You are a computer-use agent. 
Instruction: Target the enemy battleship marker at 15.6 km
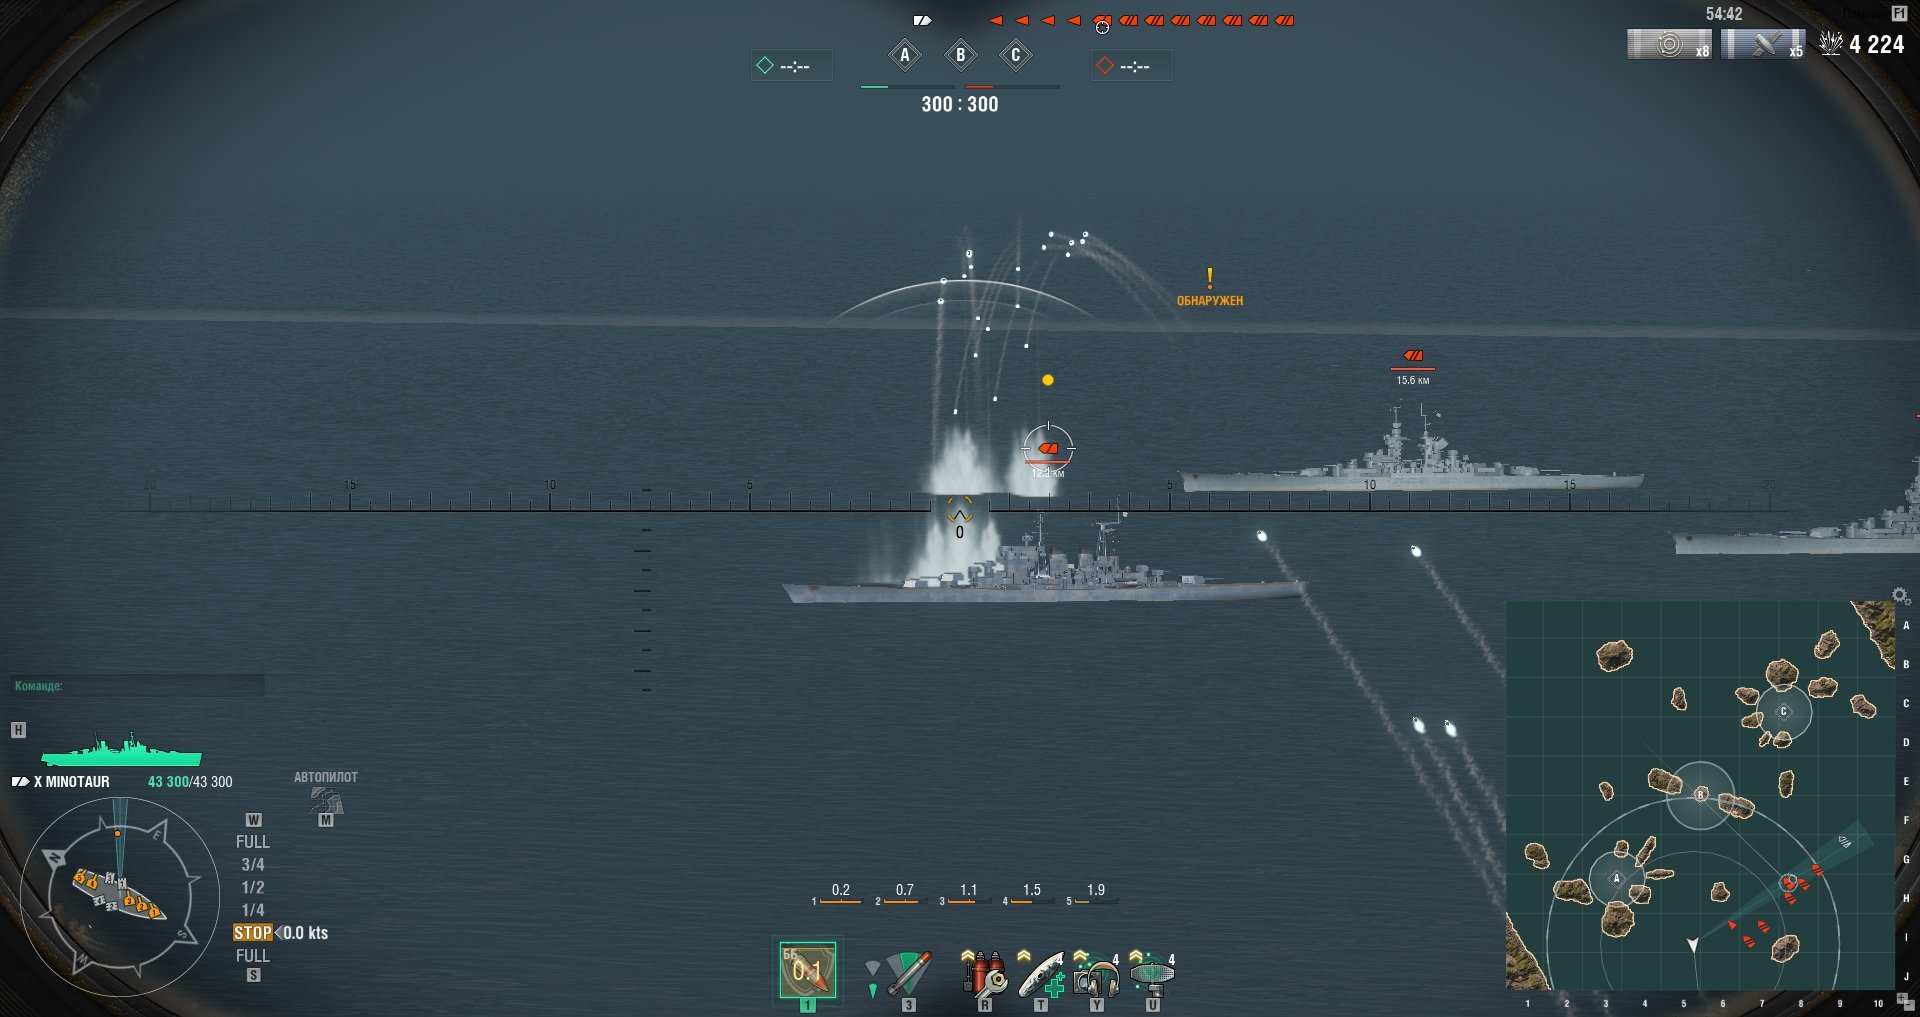1413,356
